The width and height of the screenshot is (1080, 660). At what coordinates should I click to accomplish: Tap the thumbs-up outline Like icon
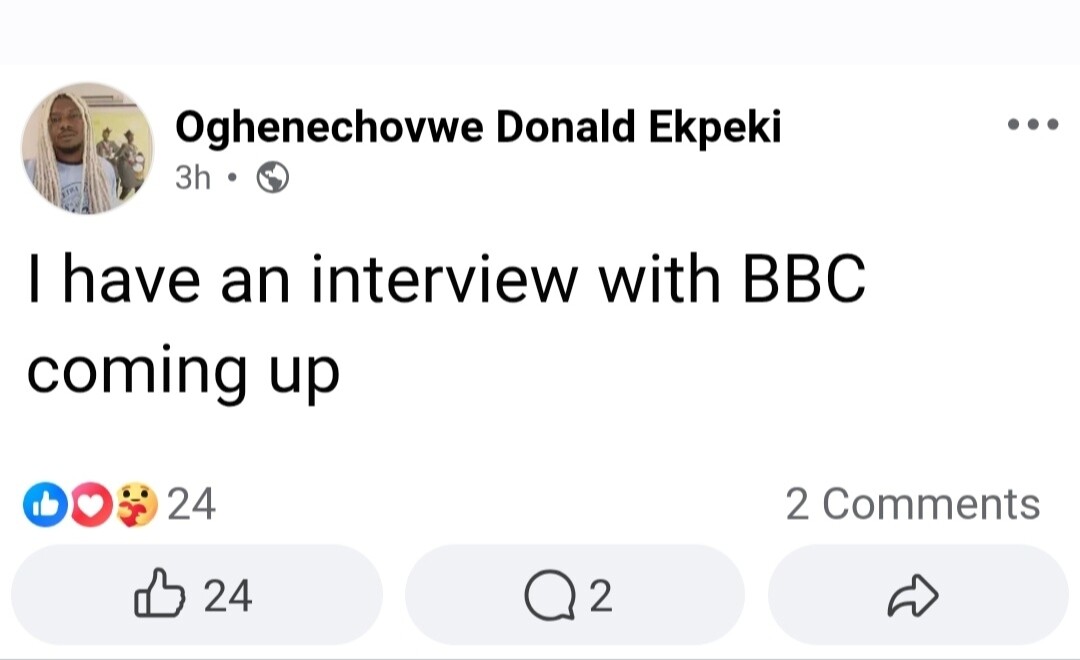pyautogui.click(x=160, y=597)
